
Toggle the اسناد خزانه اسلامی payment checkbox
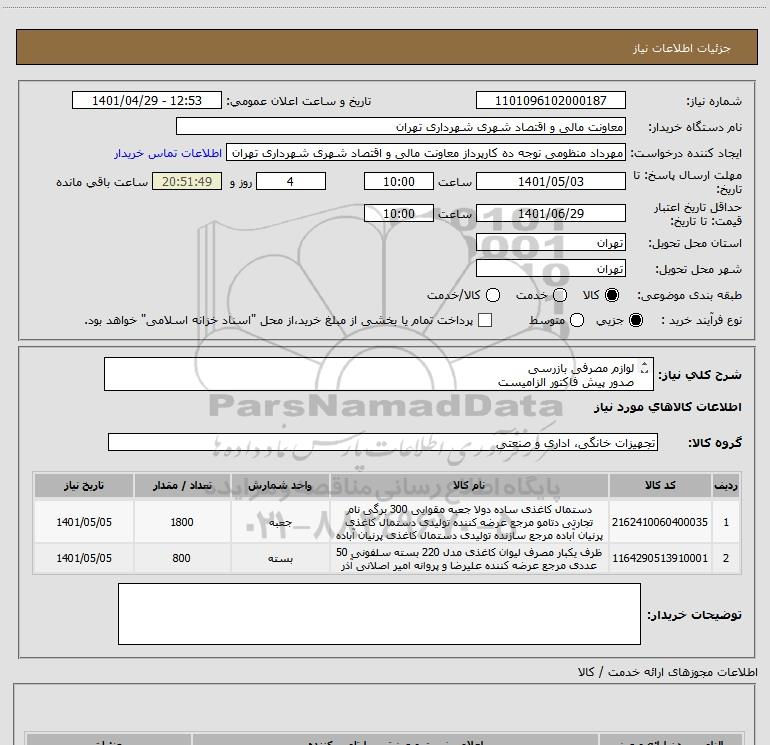coord(485,320)
